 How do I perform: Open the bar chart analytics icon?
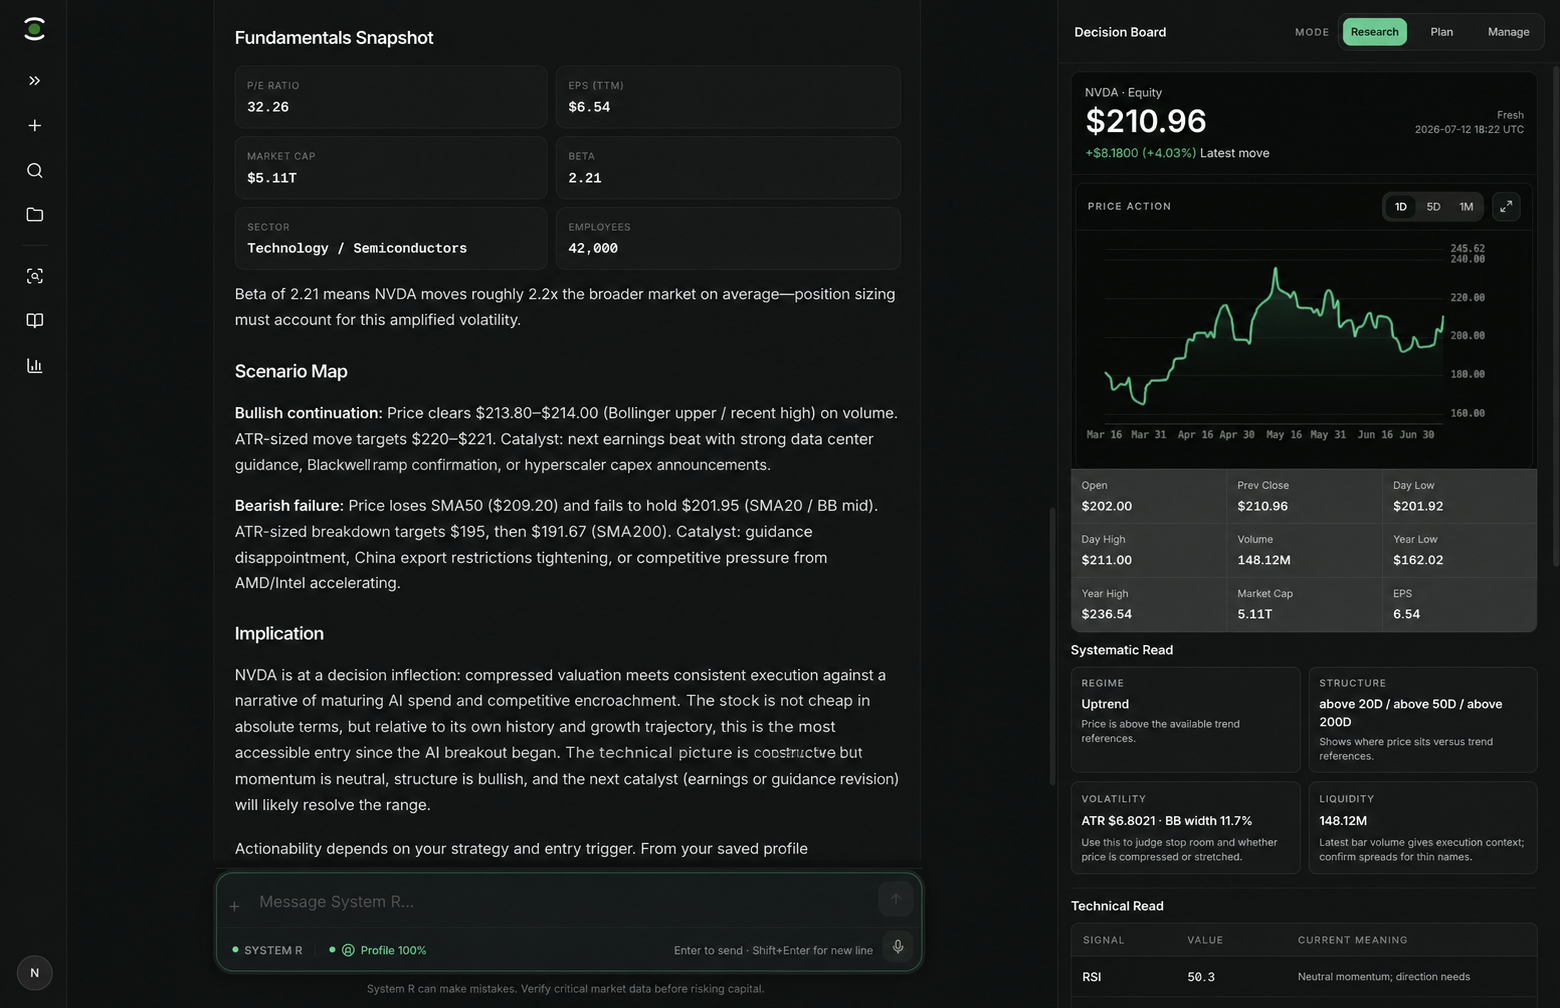[x=34, y=366]
